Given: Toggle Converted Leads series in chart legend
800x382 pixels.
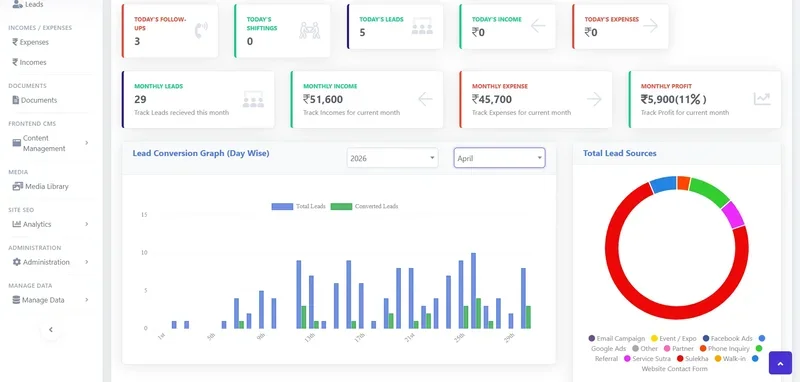Looking at the screenshot, I should click(x=364, y=207).
